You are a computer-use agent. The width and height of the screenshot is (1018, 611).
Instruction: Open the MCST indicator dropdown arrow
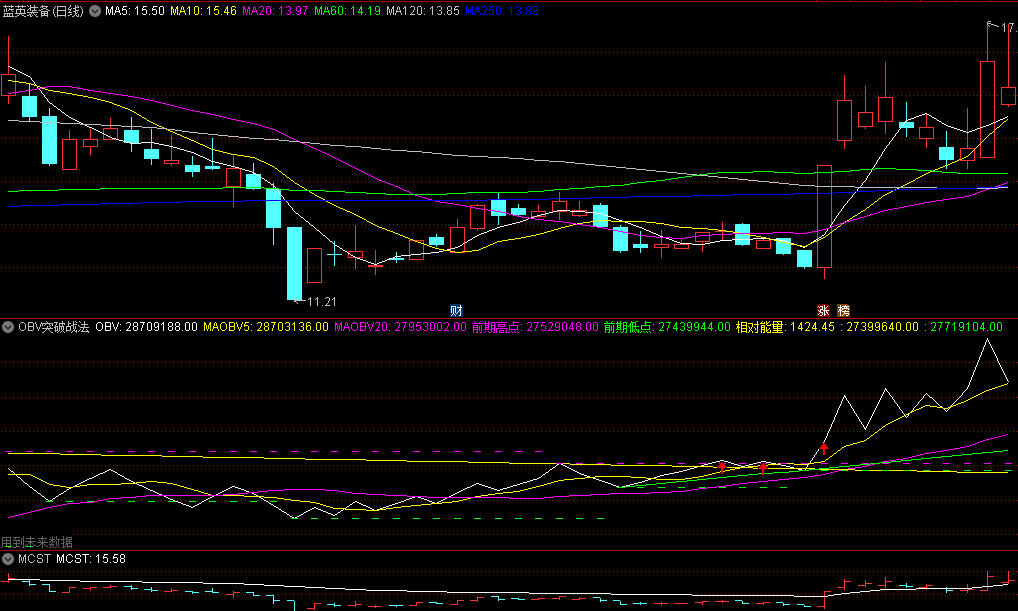click(x=8, y=559)
